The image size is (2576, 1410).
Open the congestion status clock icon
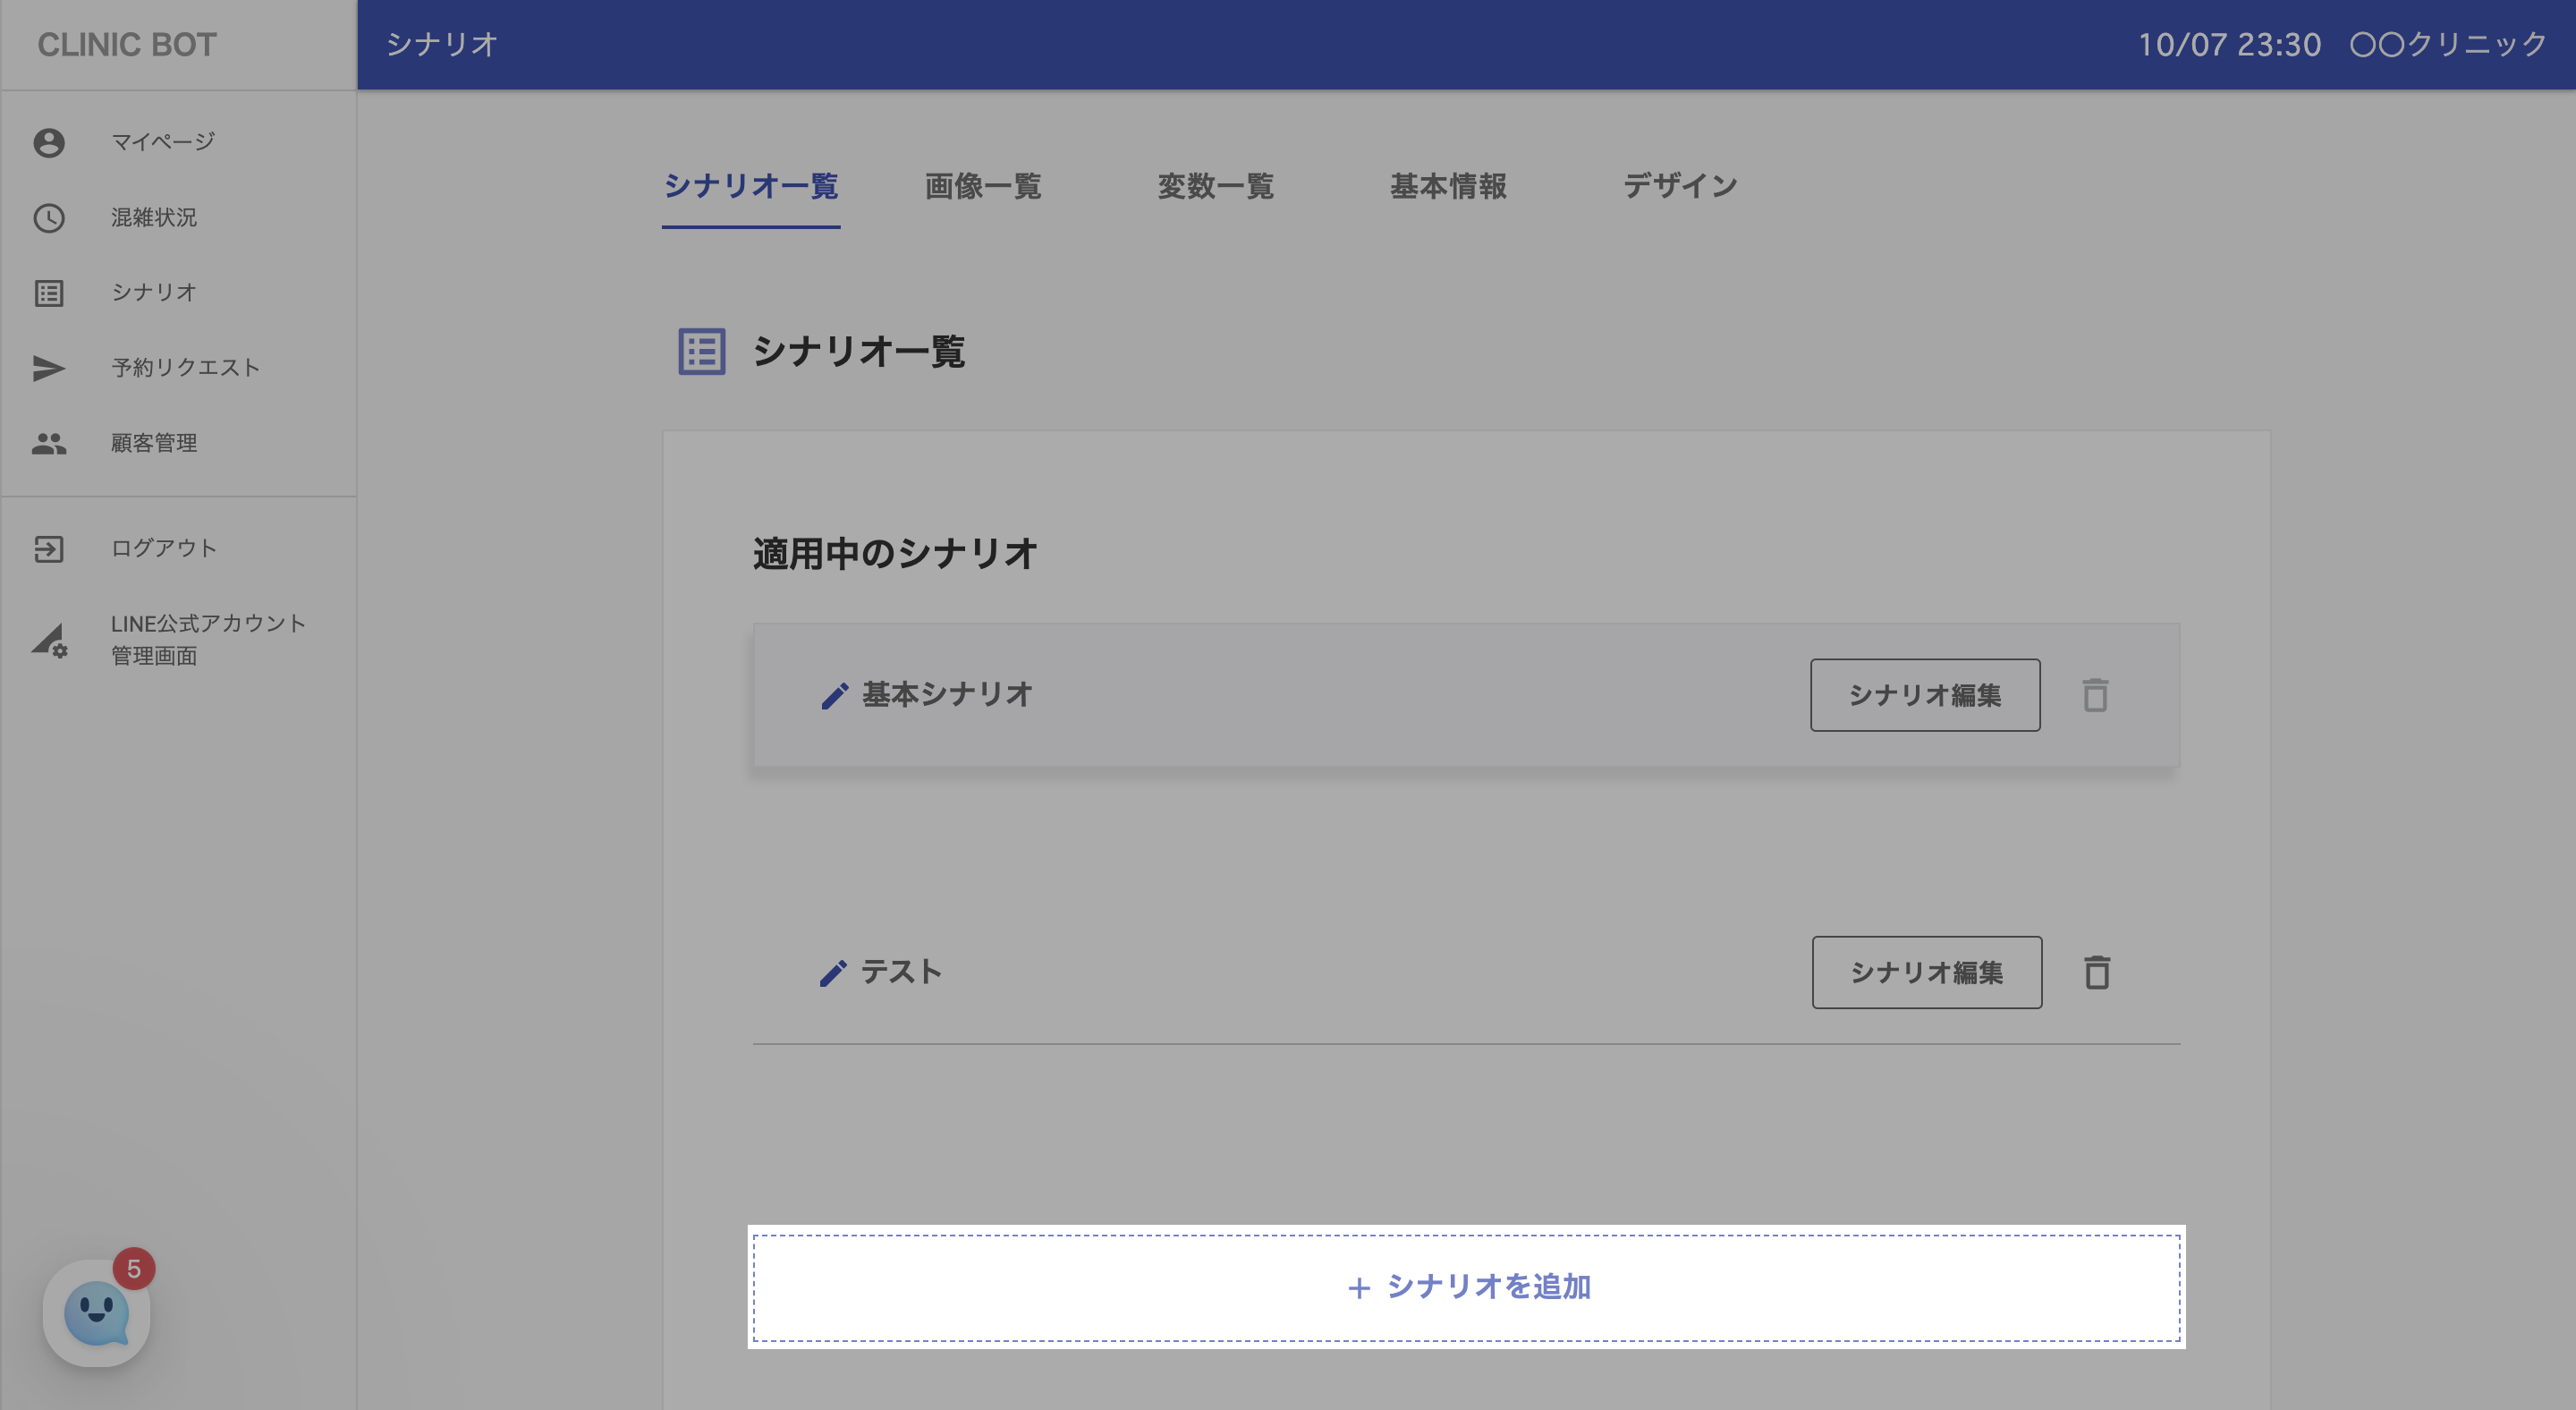(x=49, y=218)
